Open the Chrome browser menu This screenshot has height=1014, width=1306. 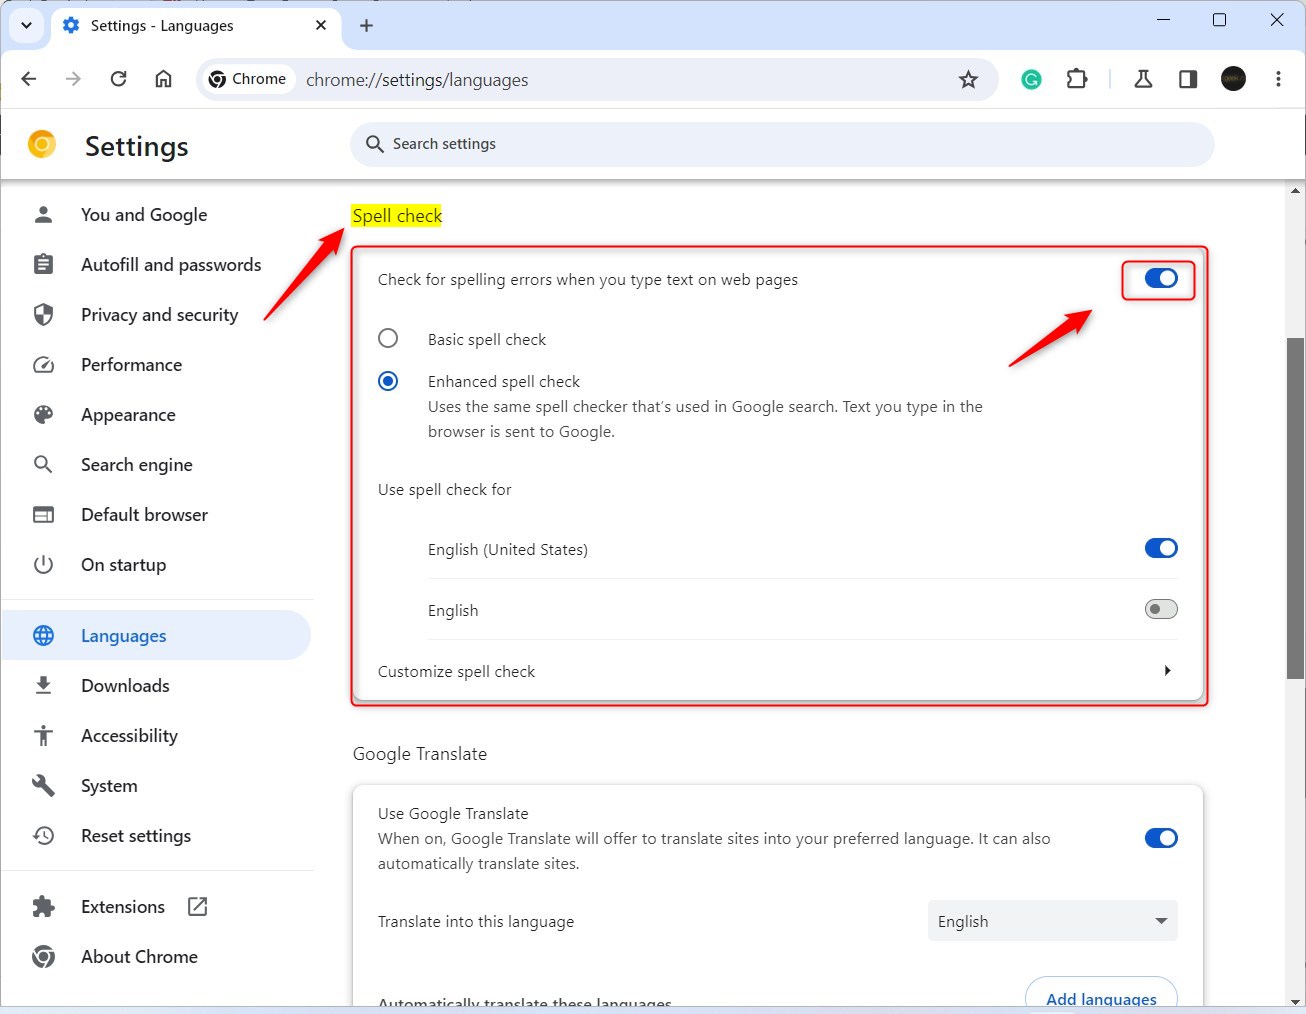pyautogui.click(x=1279, y=79)
